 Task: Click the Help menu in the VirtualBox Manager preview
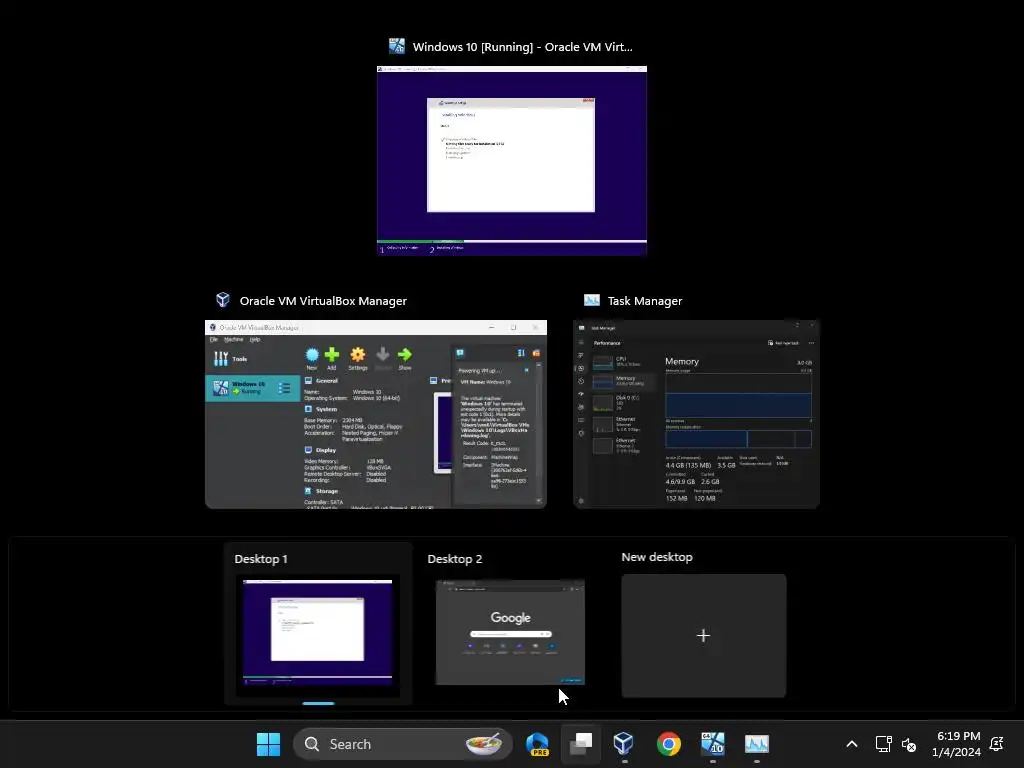coord(255,340)
